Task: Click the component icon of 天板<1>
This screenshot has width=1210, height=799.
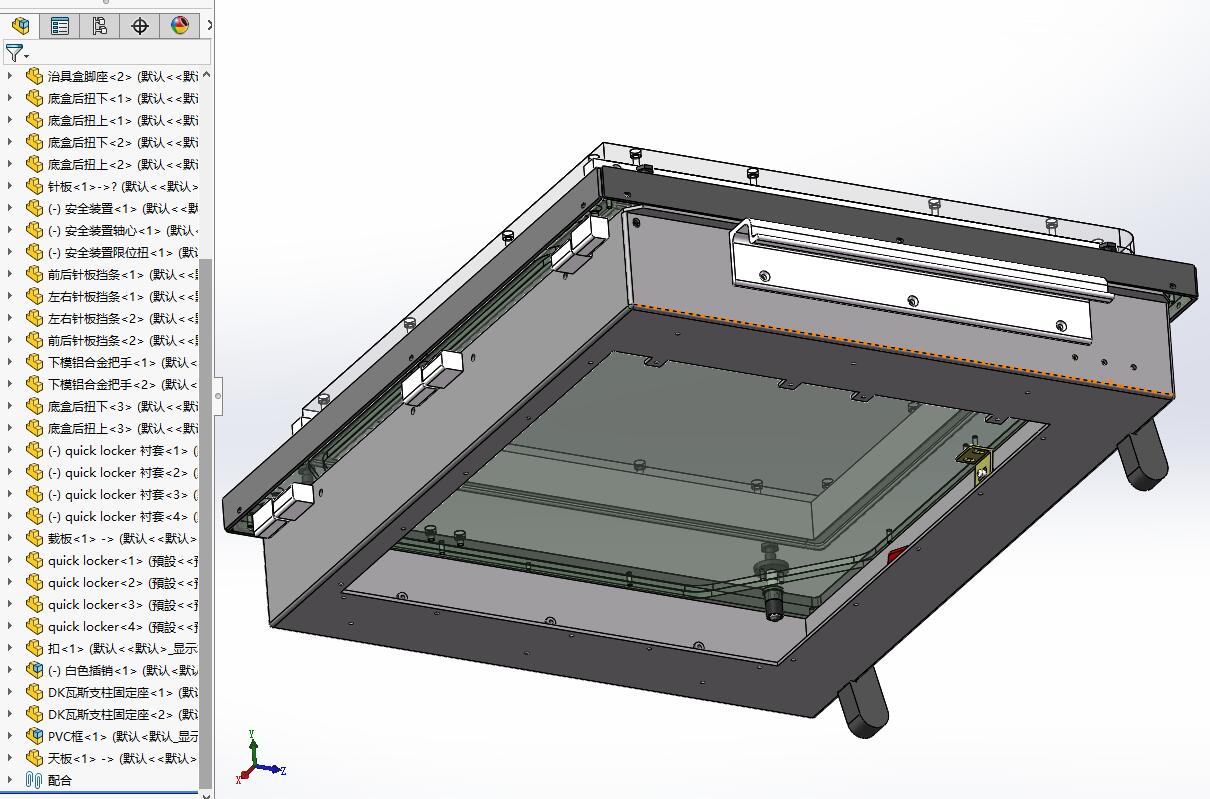Action: [35, 758]
